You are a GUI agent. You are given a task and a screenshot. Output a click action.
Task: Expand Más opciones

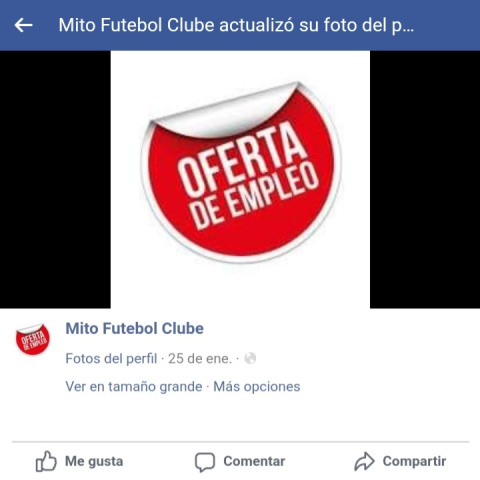click(x=257, y=387)
